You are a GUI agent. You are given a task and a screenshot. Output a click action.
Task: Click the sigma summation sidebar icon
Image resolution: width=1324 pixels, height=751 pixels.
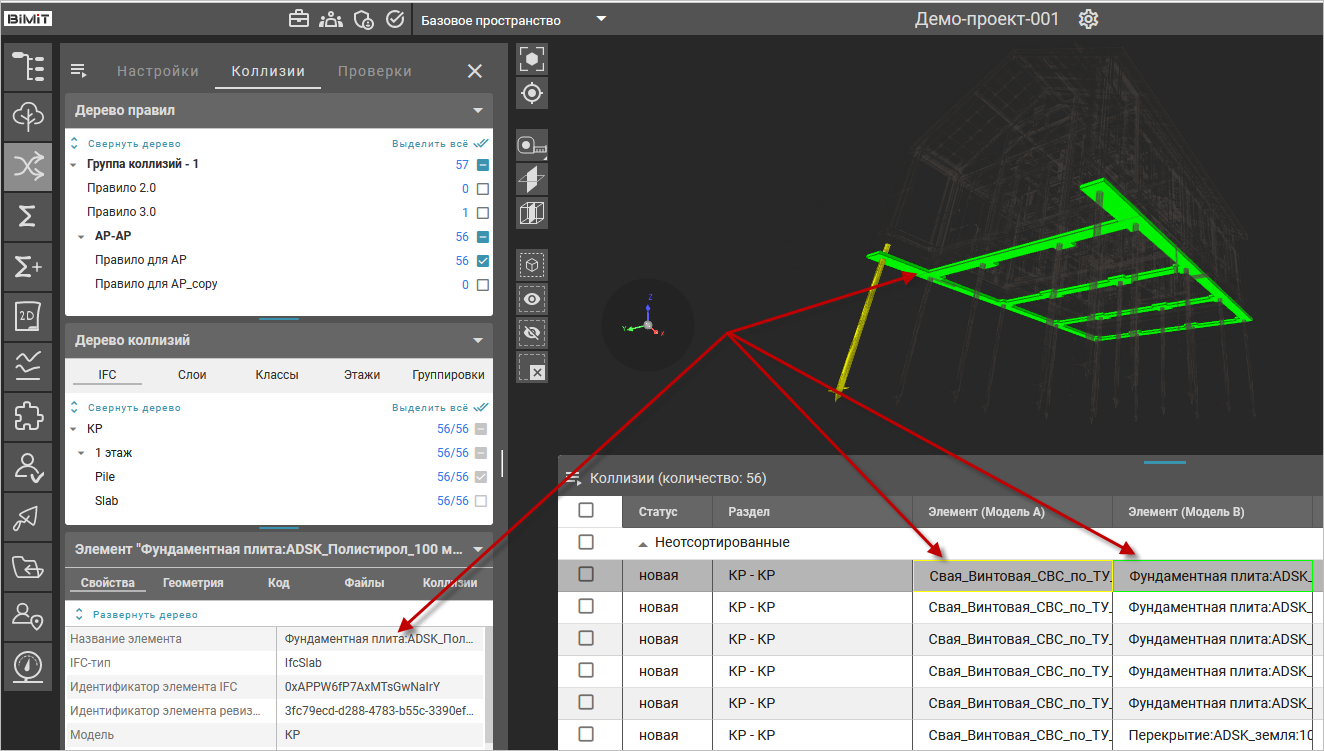(28, 216)
